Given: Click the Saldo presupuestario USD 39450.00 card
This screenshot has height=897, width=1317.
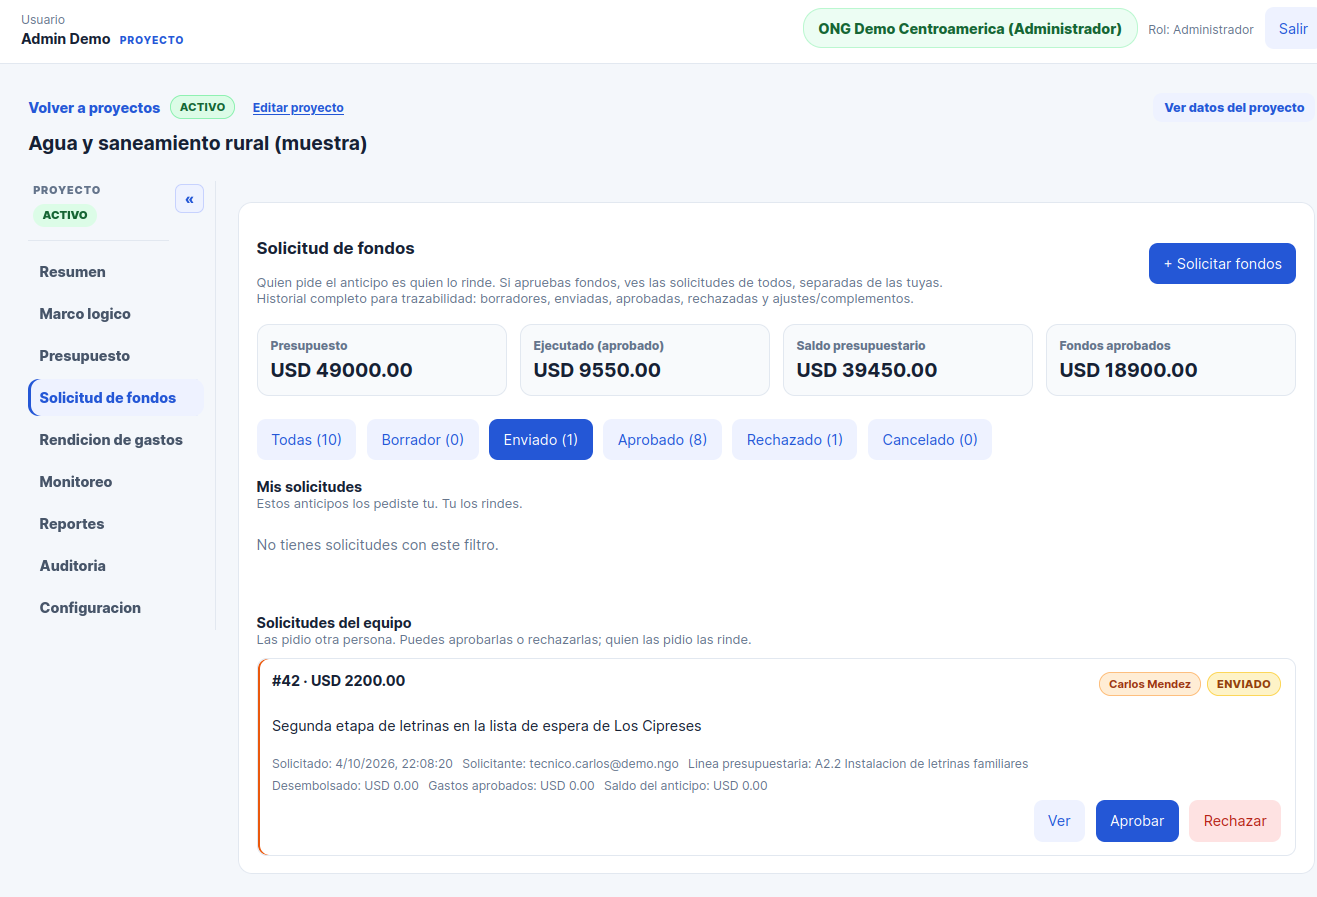Looking at the screenshot, I should pyautogui.click(x=908, y=360).
